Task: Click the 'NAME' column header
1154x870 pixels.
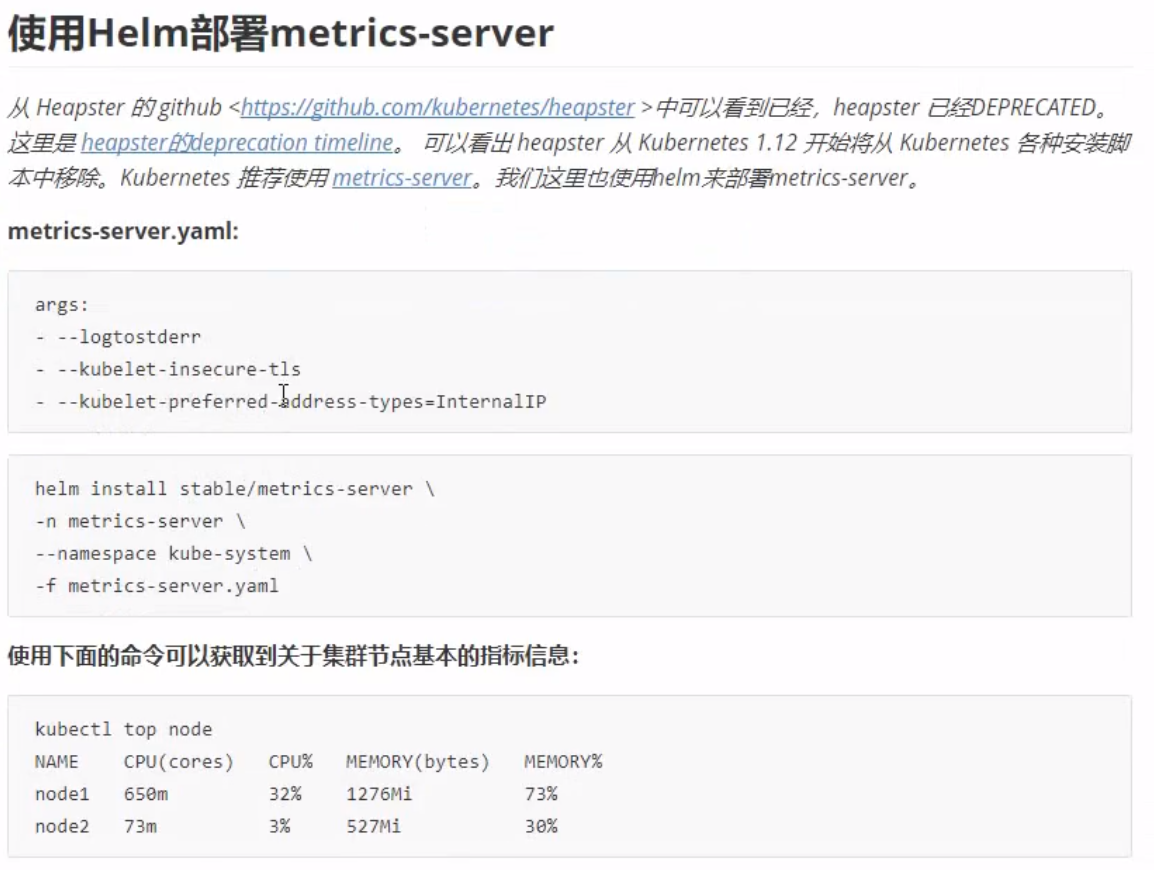Action: 57,762
